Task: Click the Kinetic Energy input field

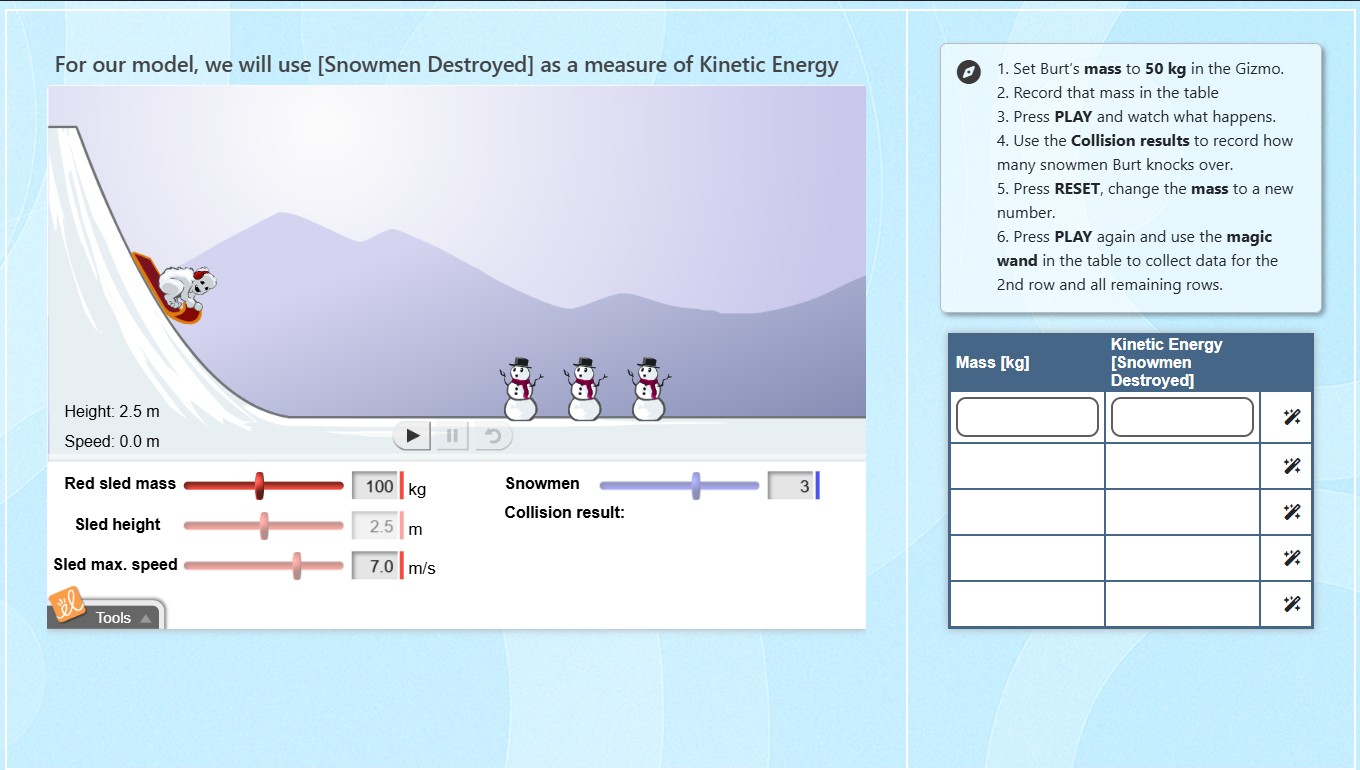Action: tap(1181, 416)
